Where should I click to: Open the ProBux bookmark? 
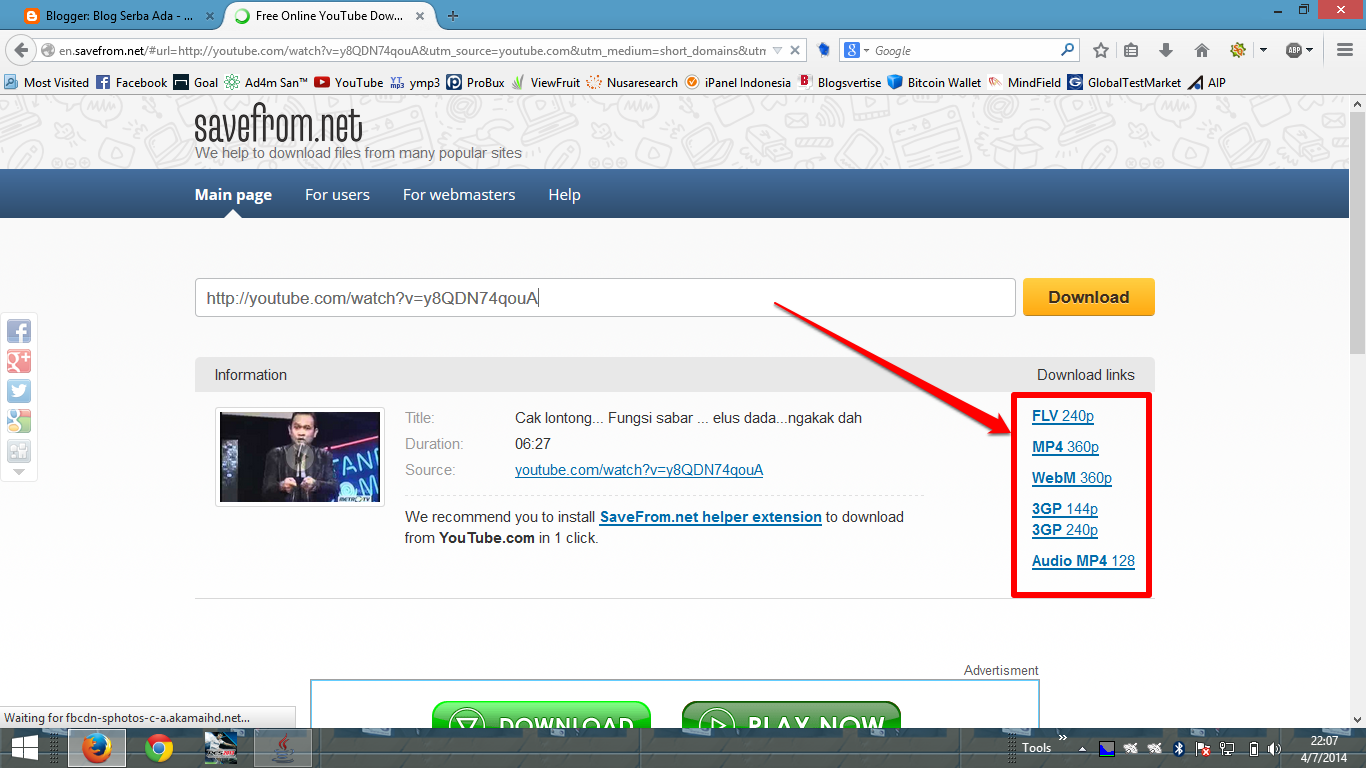coord(475,83)
